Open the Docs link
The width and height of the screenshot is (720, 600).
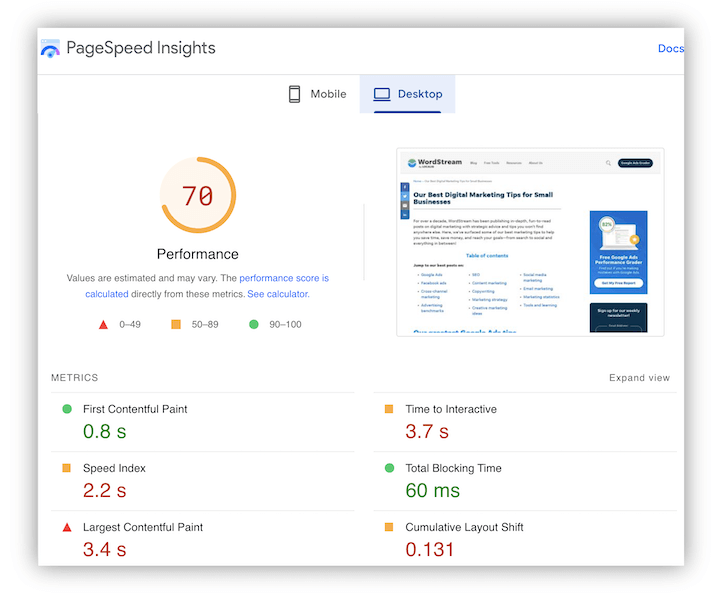pos(670,48)
